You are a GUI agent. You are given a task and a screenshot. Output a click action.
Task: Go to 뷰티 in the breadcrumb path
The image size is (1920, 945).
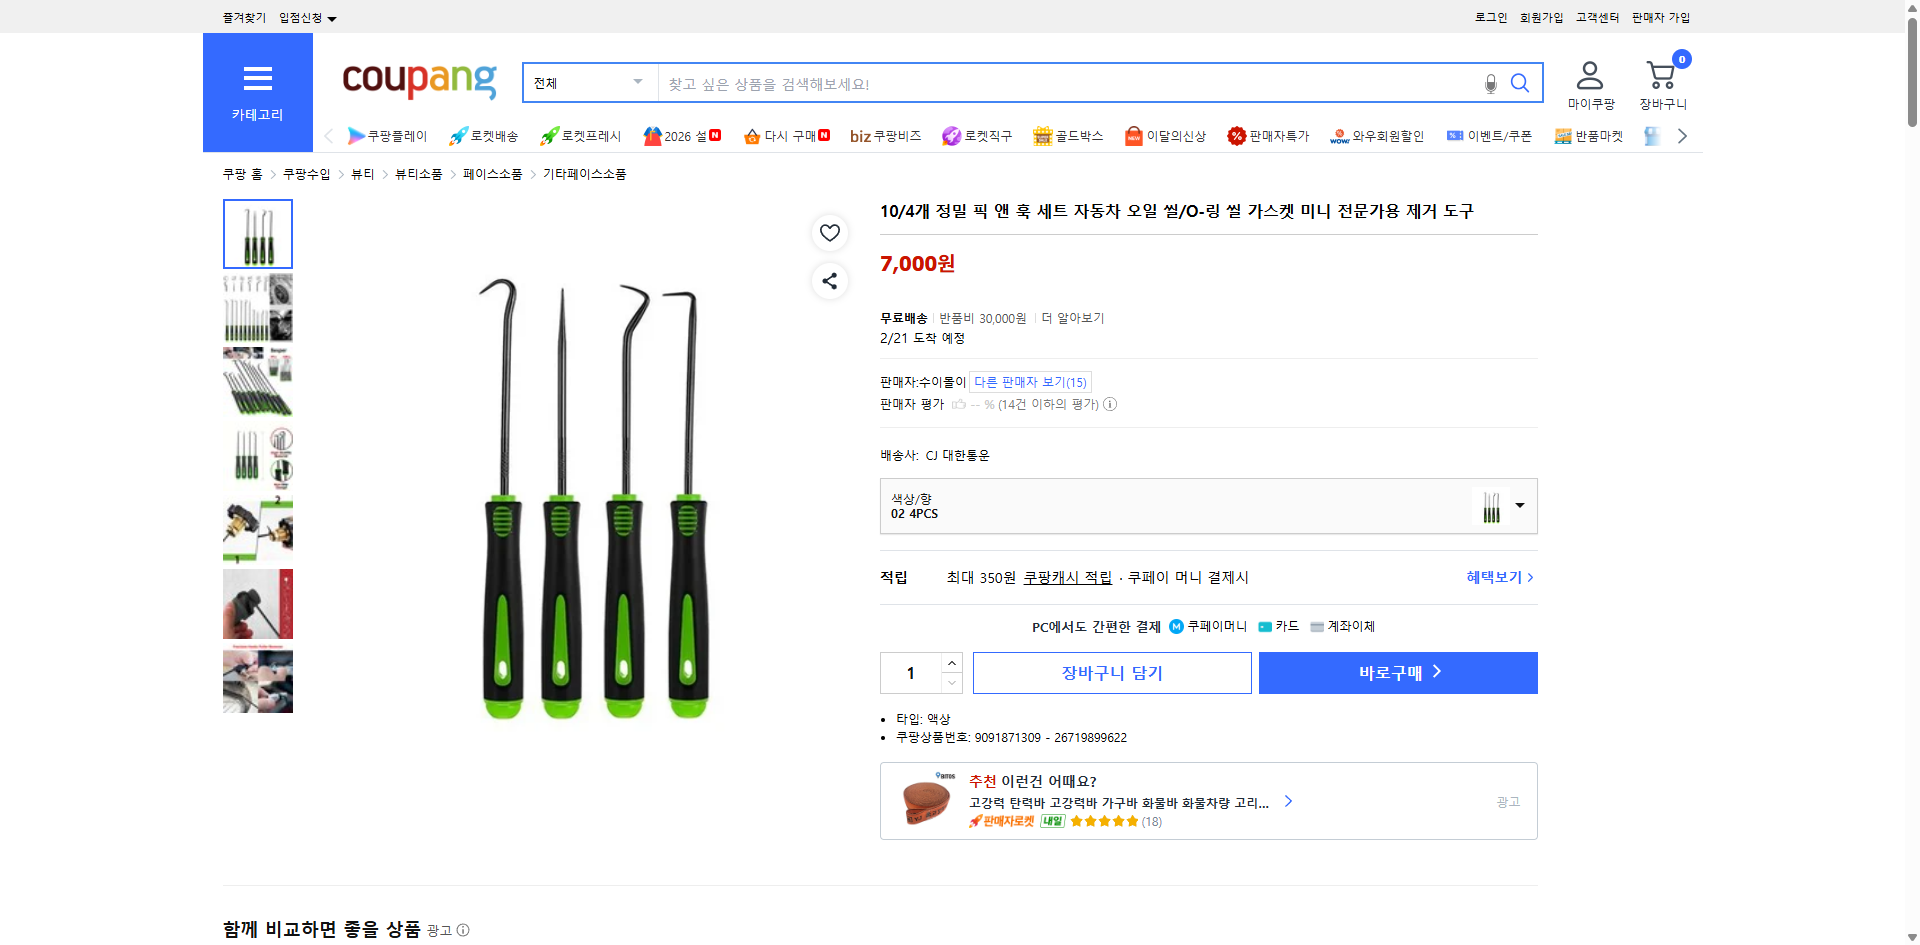(x=362, y=173)
